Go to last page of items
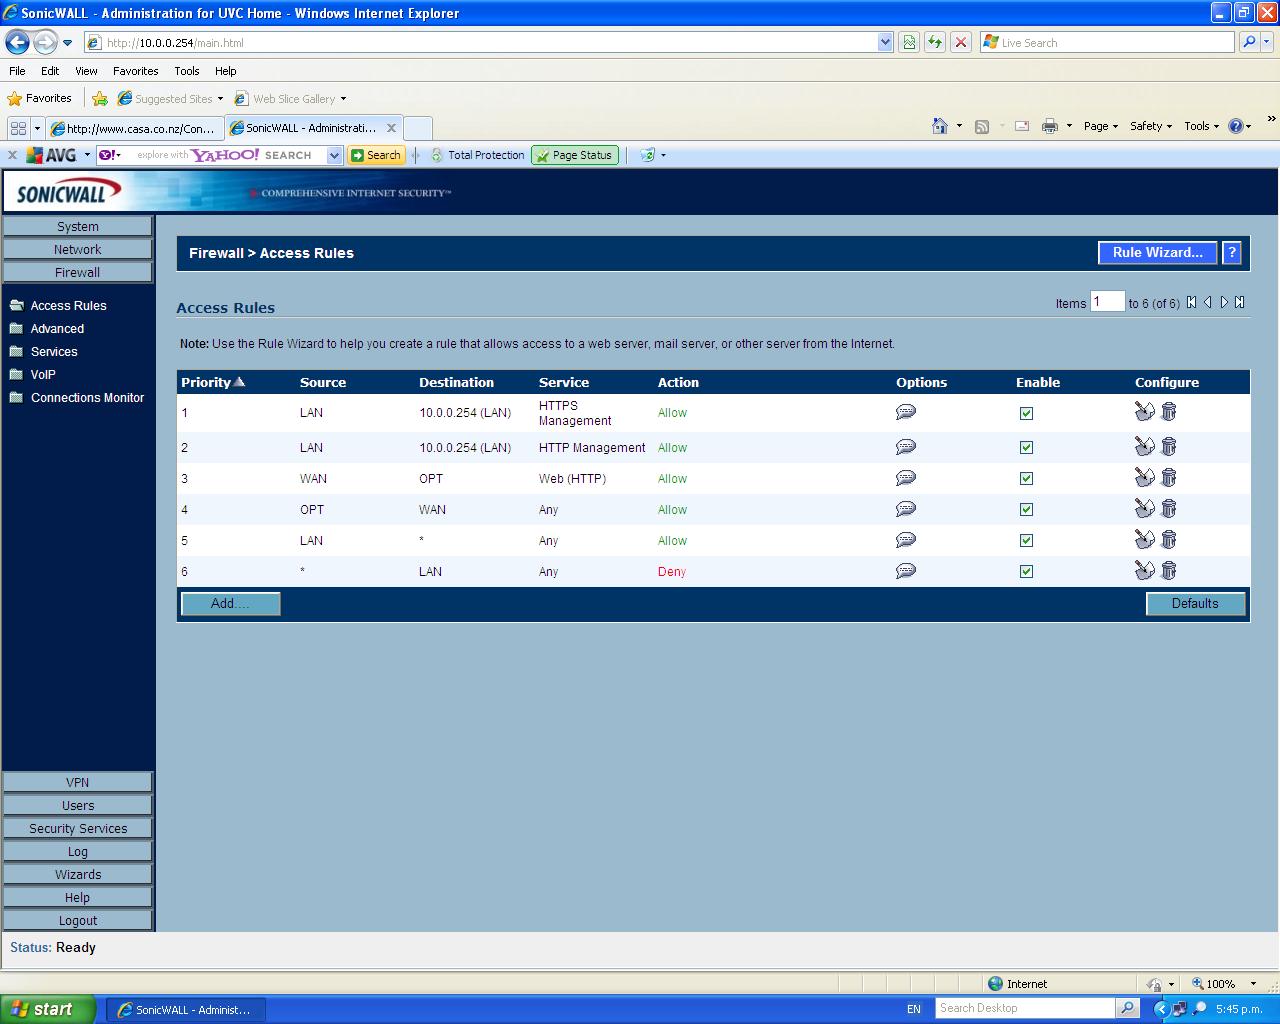Screen dimensions: 1280x1024 click(x=1240, y=302)
